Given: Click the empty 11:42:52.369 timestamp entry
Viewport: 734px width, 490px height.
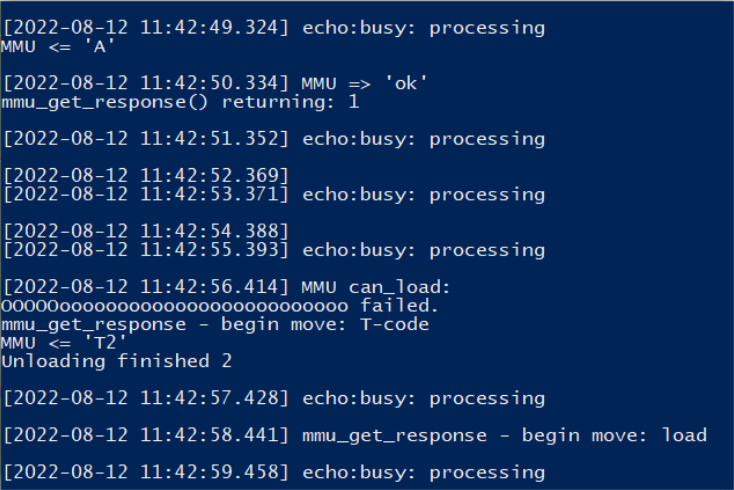Looking at the screenshot, I should click(x=146, y=176).
